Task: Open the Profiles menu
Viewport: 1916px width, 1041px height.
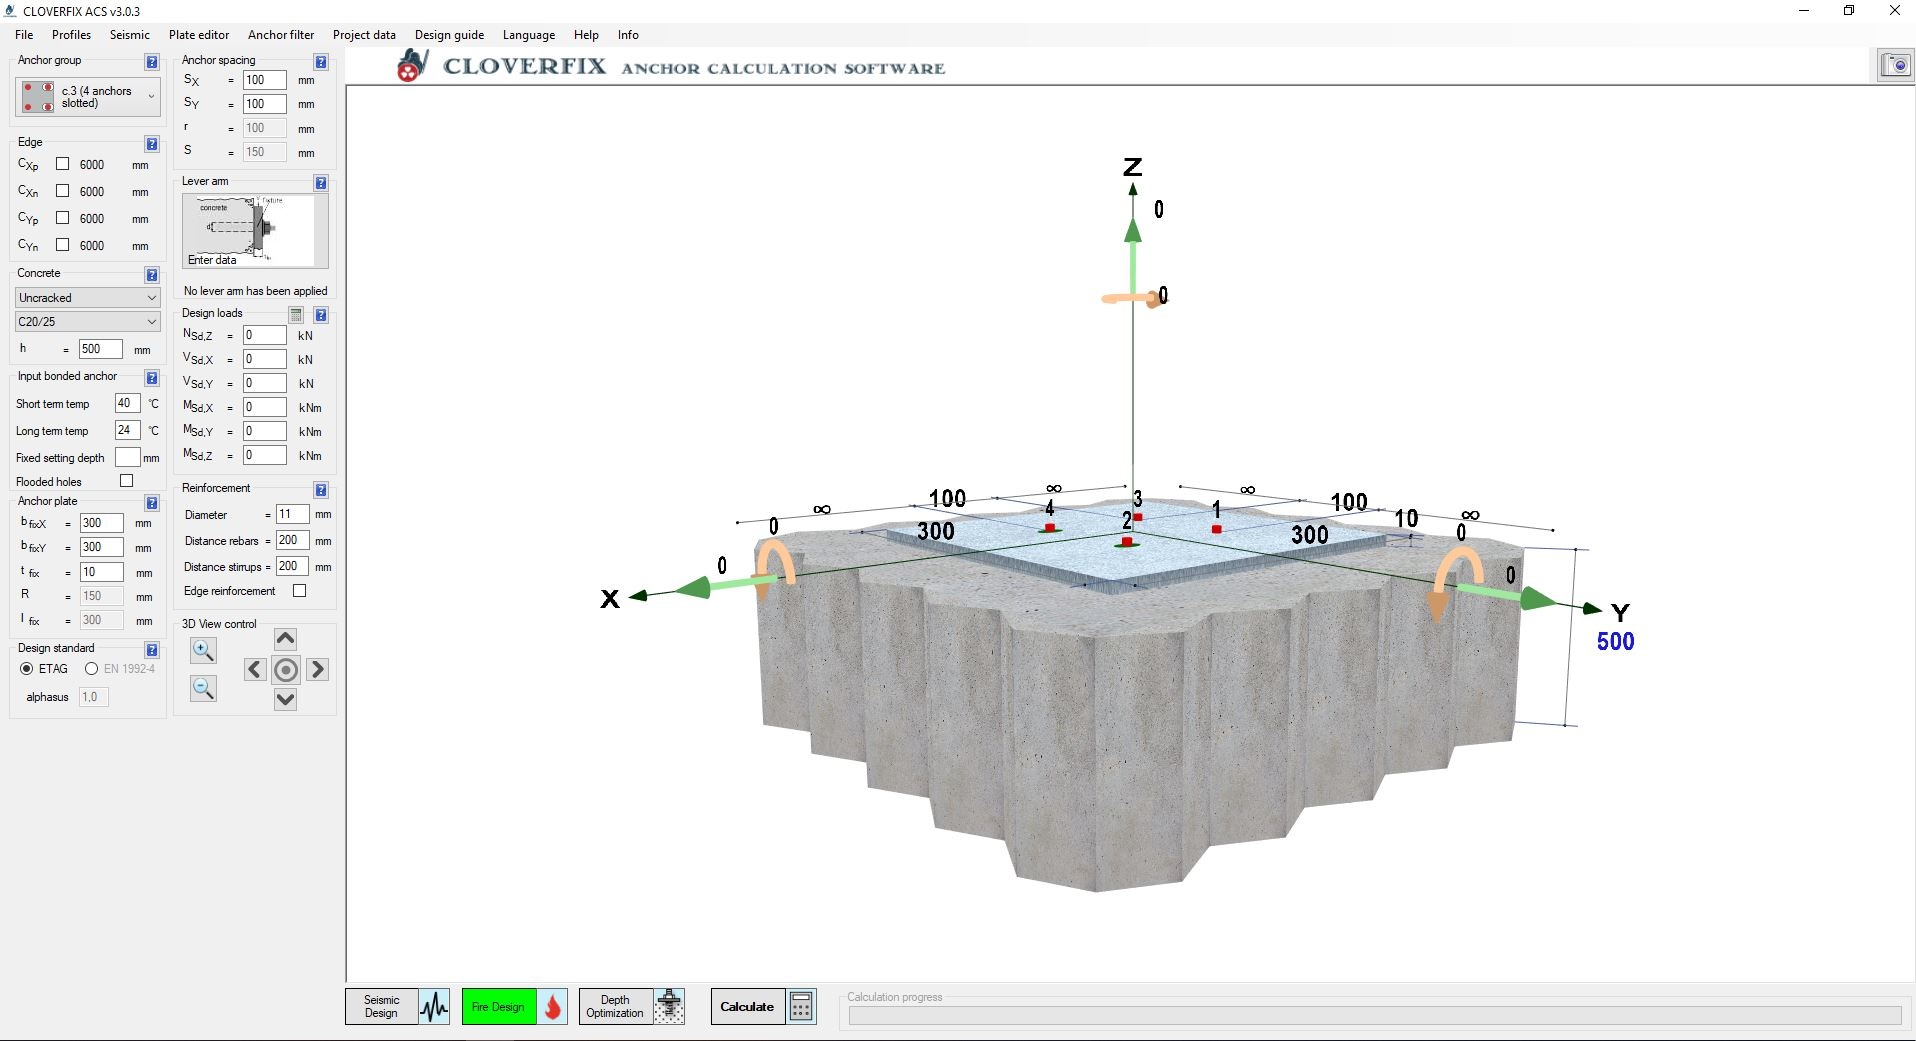Action: [72, 35]
